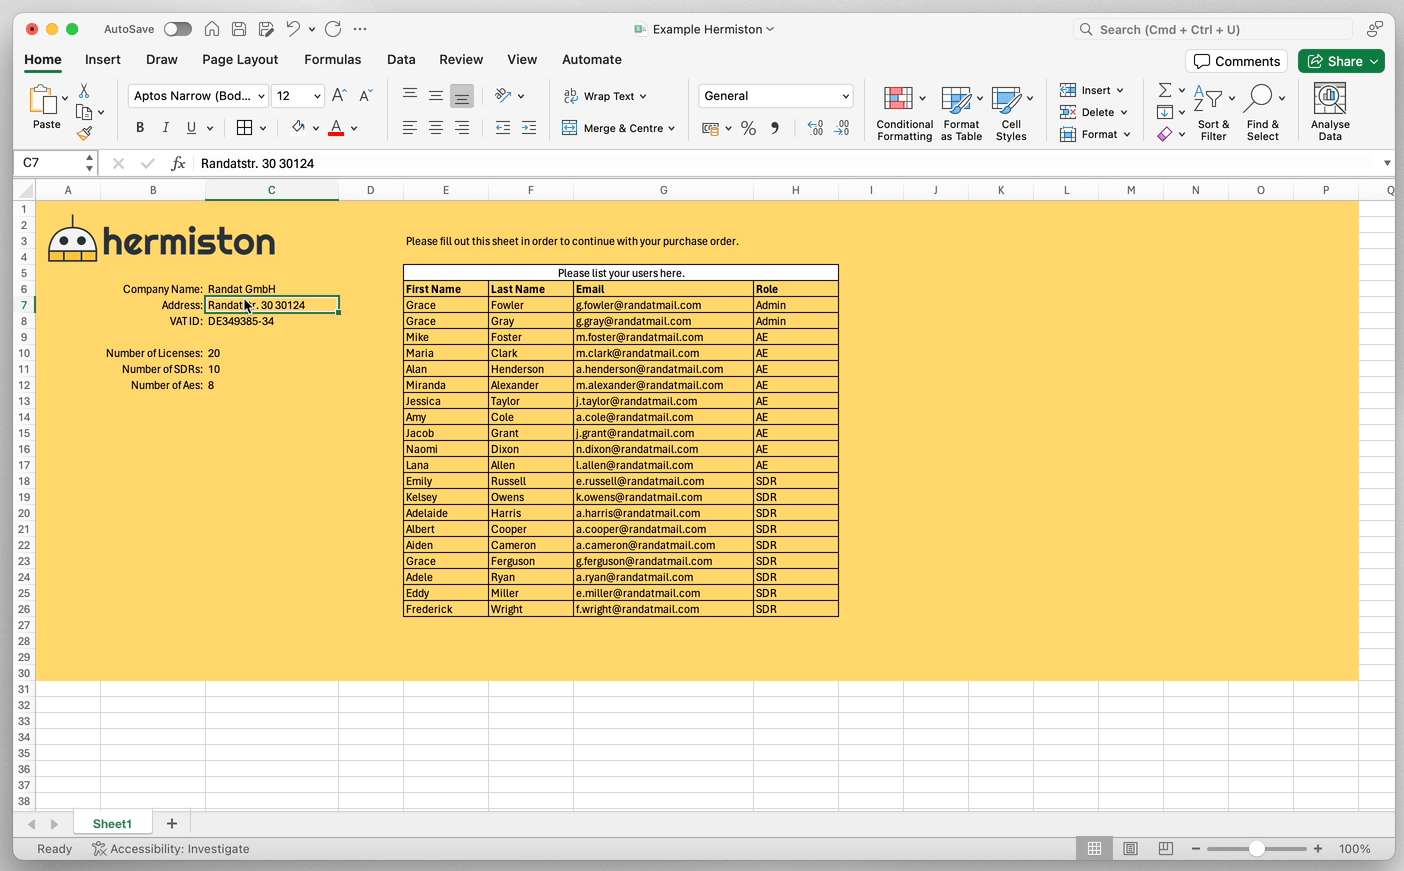Click the zoom slider handle
The height and width of the screenshot is (871, 1404).
[1256, 849]
